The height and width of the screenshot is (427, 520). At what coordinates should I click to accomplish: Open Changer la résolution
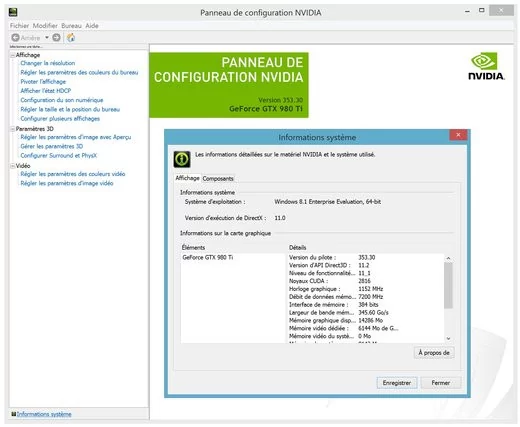click(48, 63)
